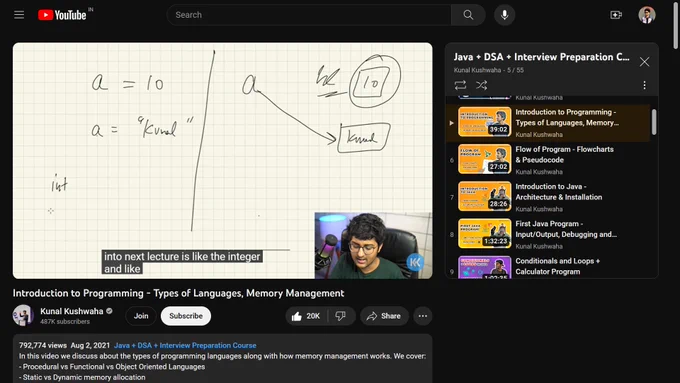This screenshot has height=383, width=680.
Task: Select currently playing Introduction to Programming item
Action: [x=548, y=123]
